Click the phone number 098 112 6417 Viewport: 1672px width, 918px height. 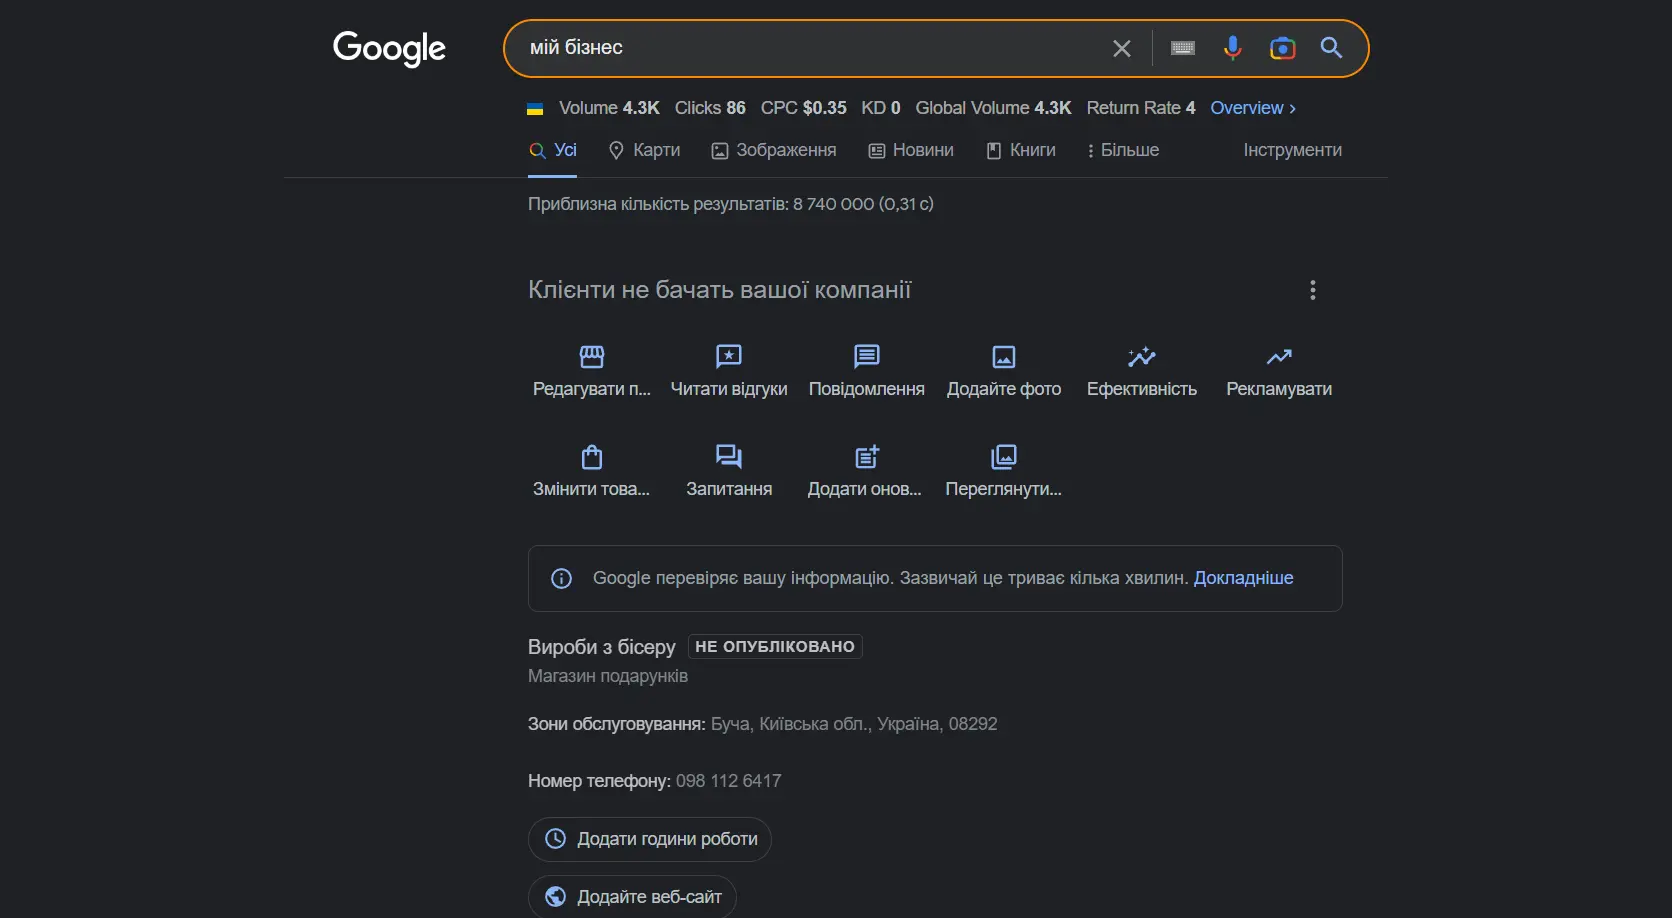728,781
